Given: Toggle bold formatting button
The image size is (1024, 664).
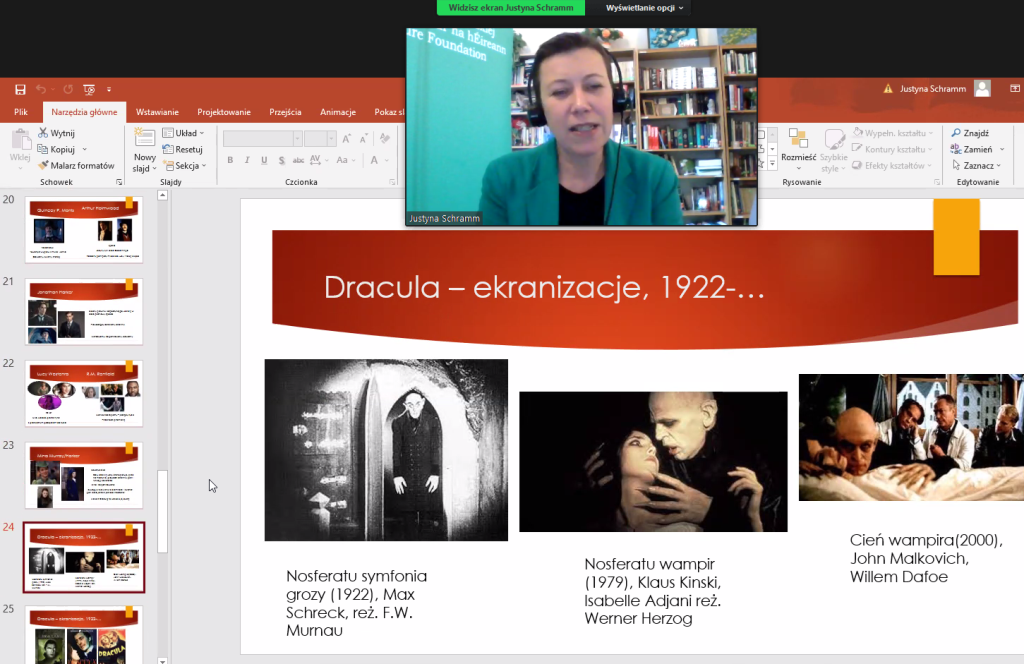Looking at the screenshot, I should click(230, 160).
